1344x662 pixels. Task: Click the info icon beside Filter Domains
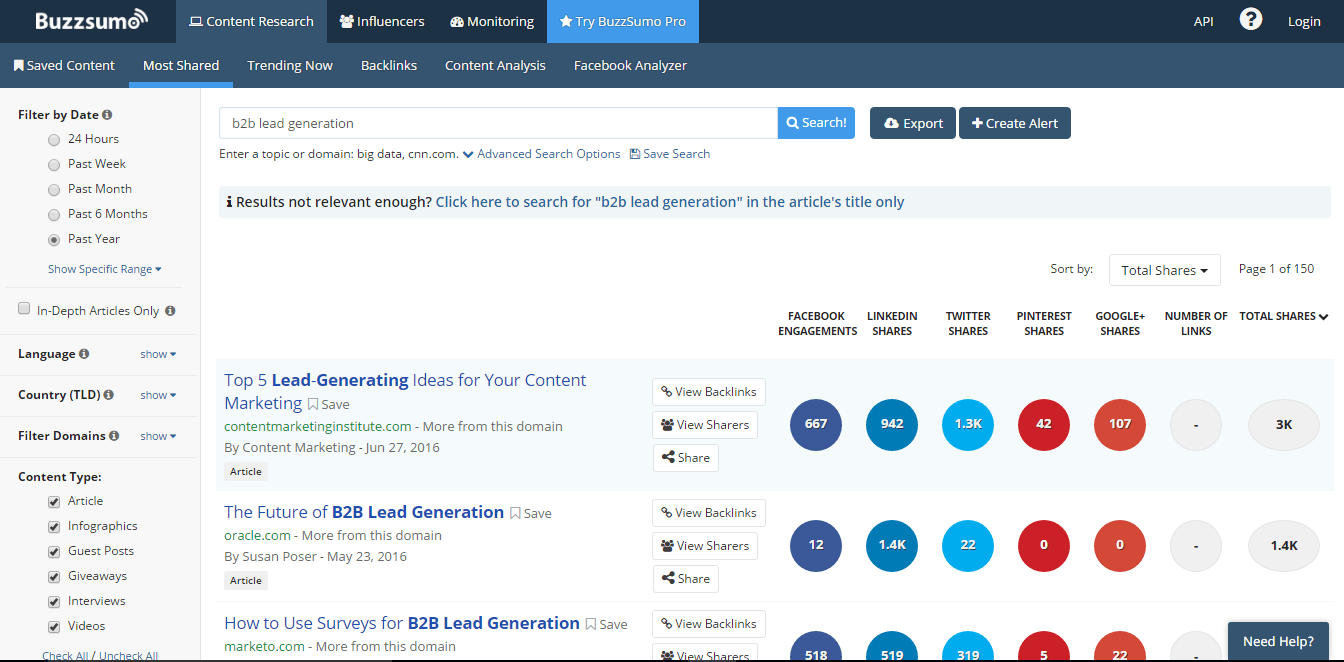[x=114, y=436]
